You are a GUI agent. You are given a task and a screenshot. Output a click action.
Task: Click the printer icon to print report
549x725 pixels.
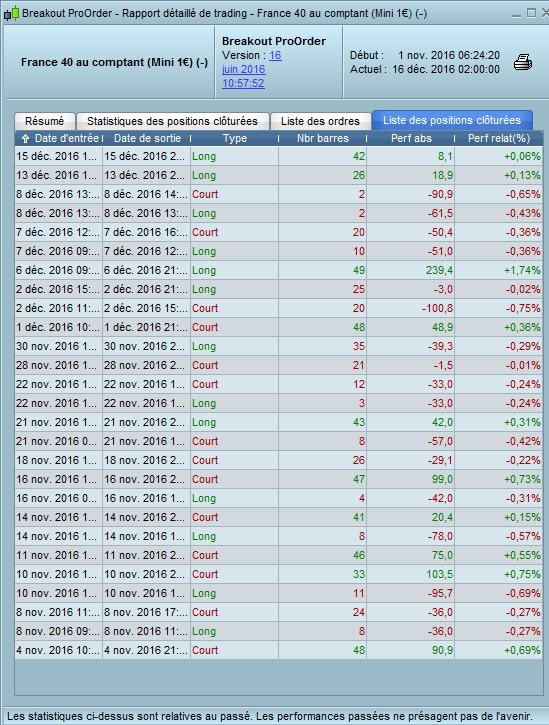click(523, 62)
